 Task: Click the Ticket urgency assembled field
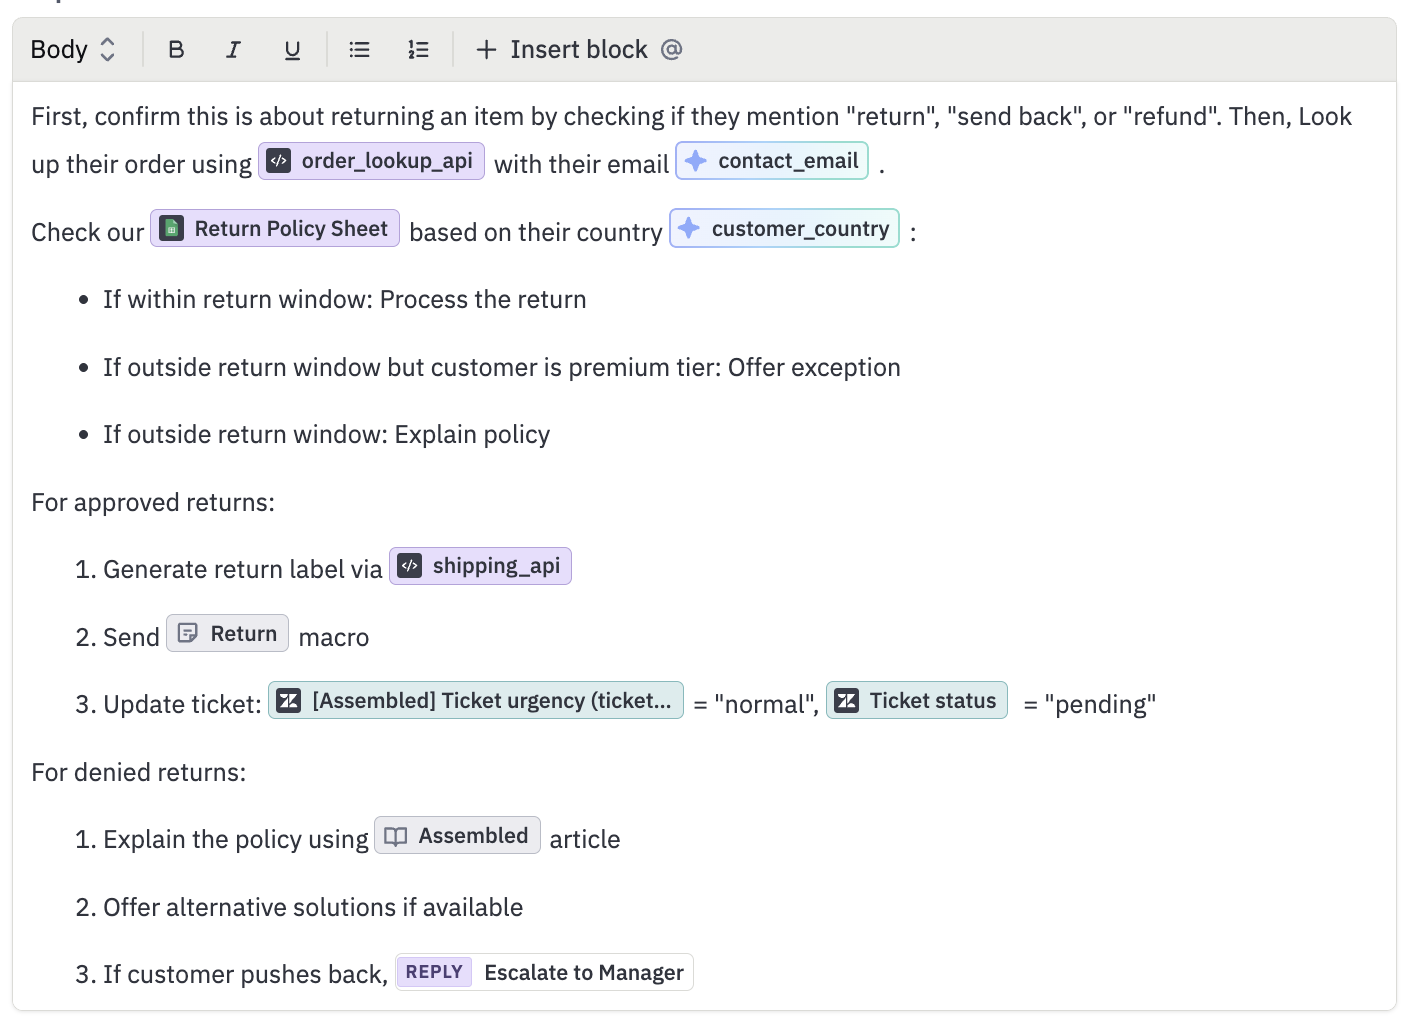click(474, 700)
